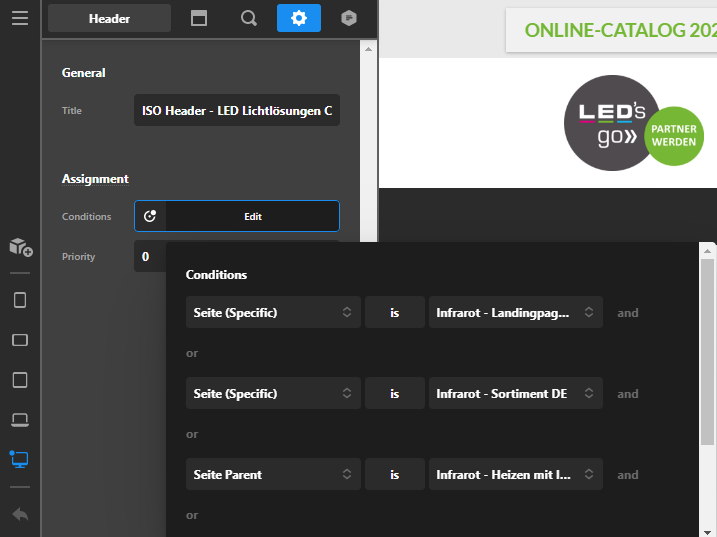Open the search magnifier tab
717x537 pixels.
pos(249,18)
